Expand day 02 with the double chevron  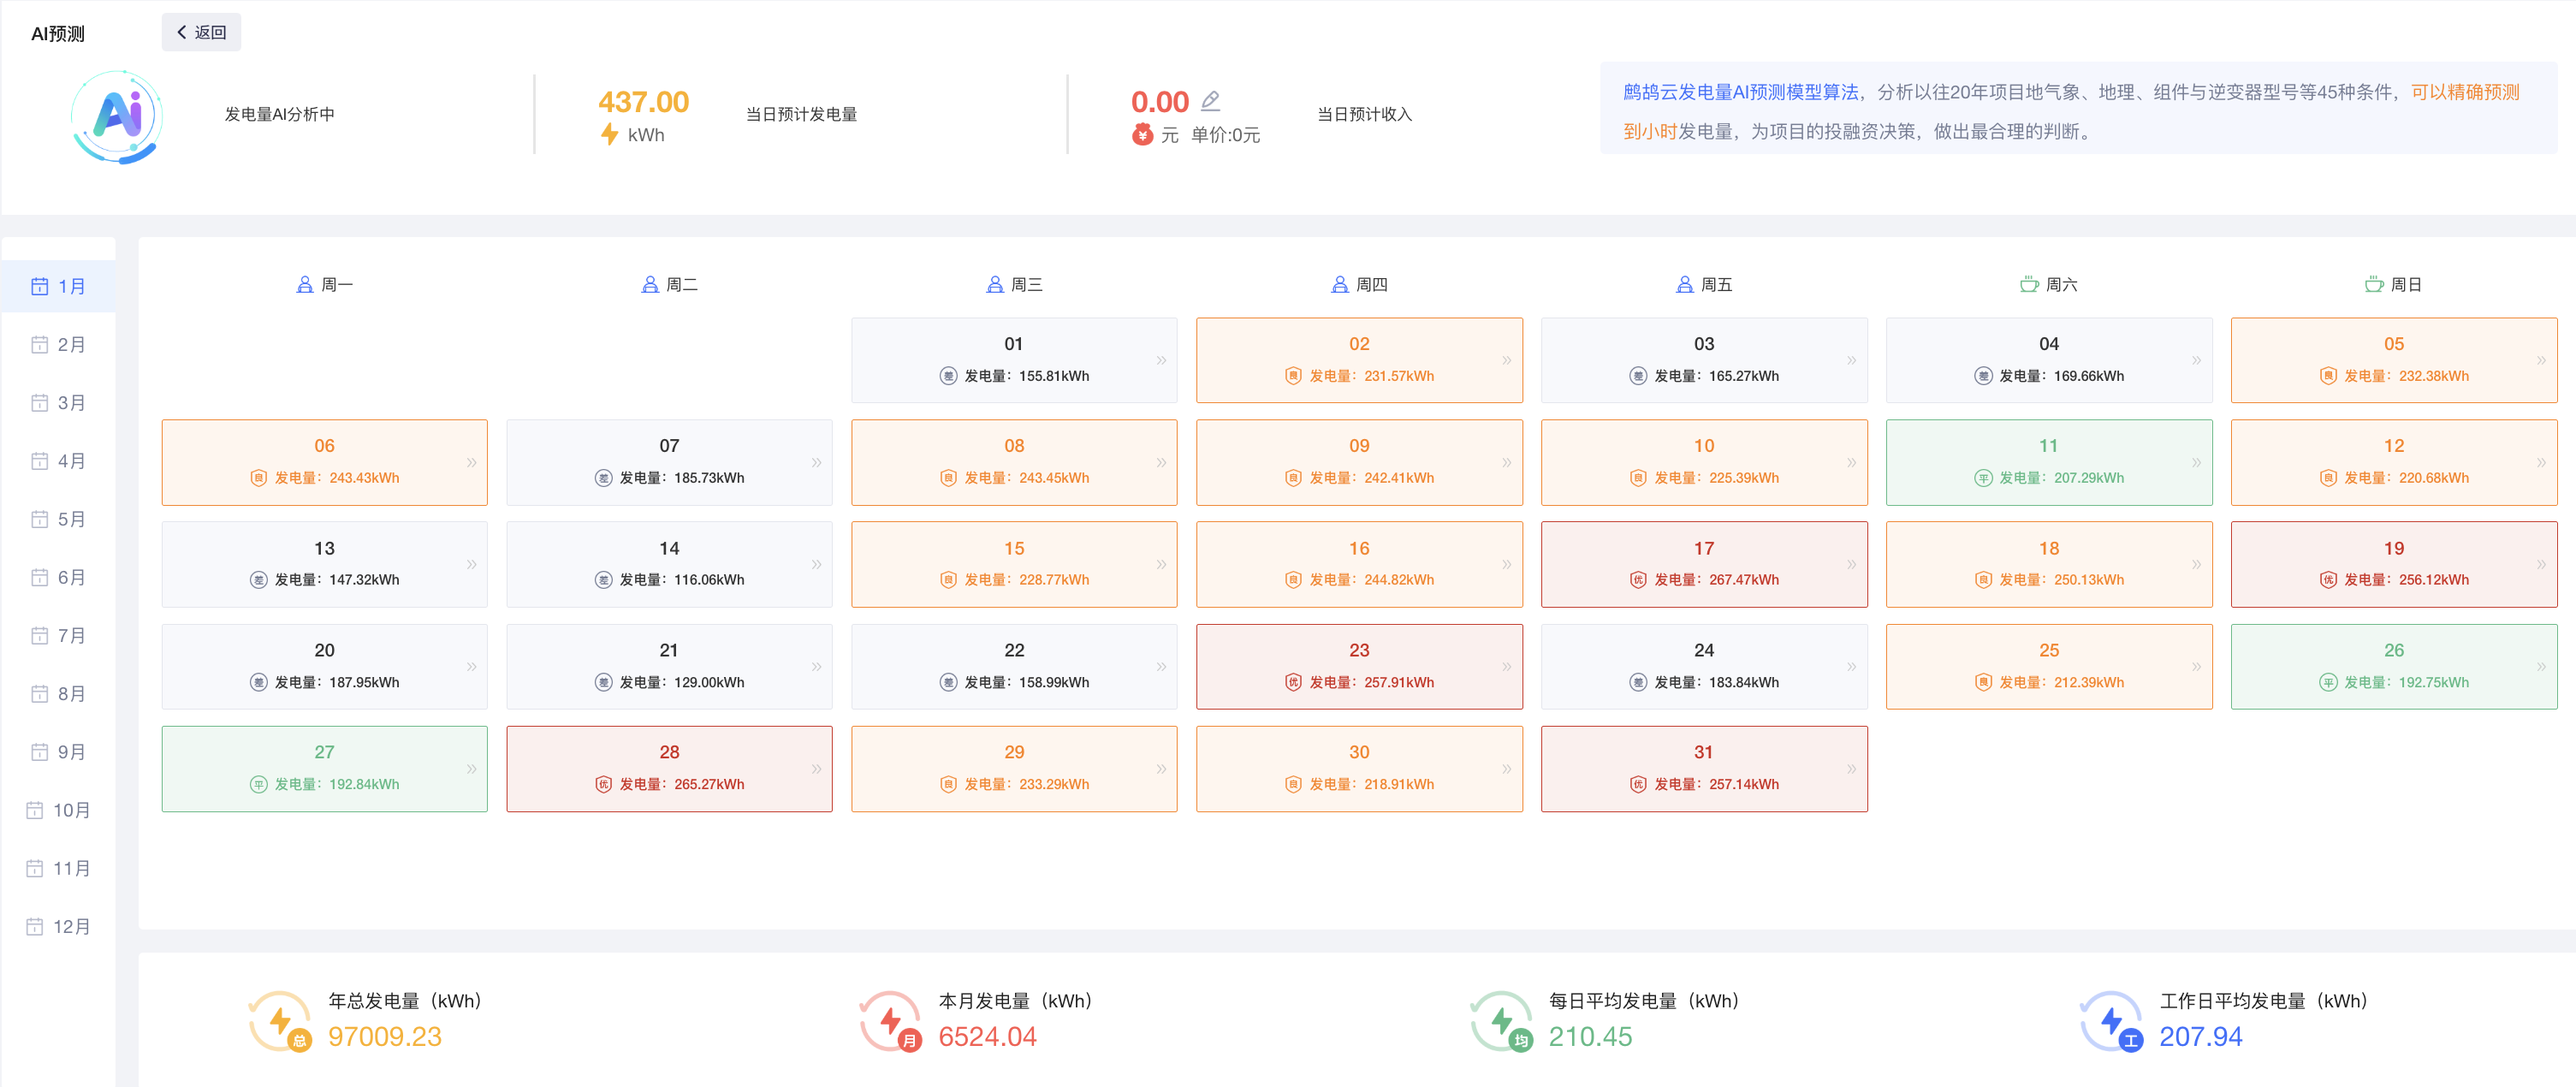1506,360
